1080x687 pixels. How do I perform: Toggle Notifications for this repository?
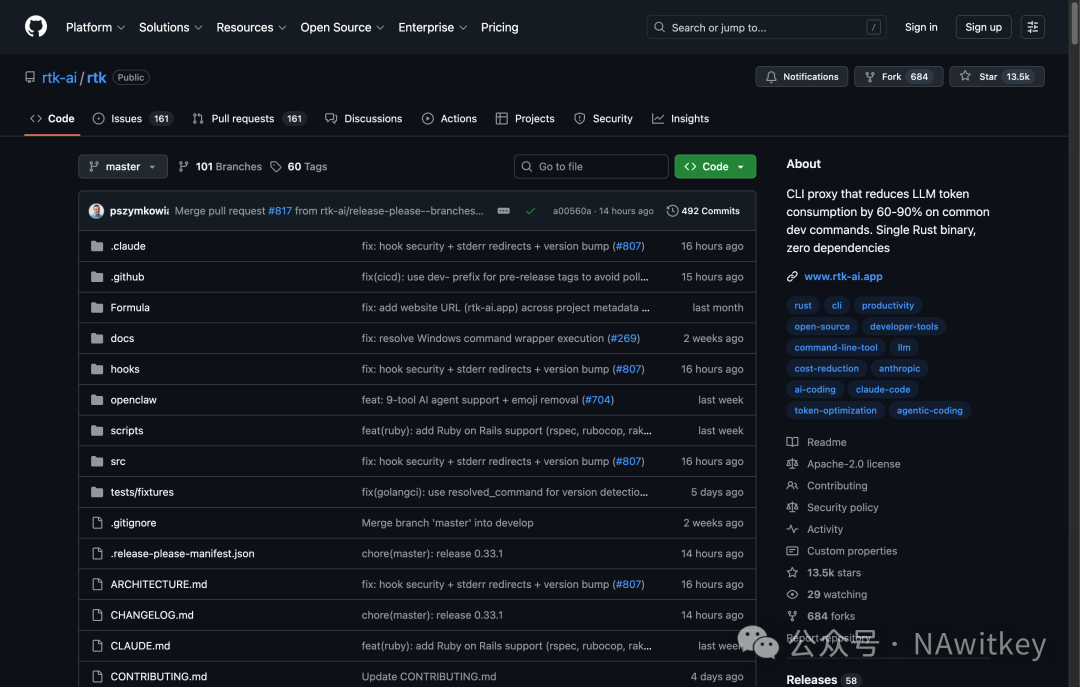(x=802, y=76)
